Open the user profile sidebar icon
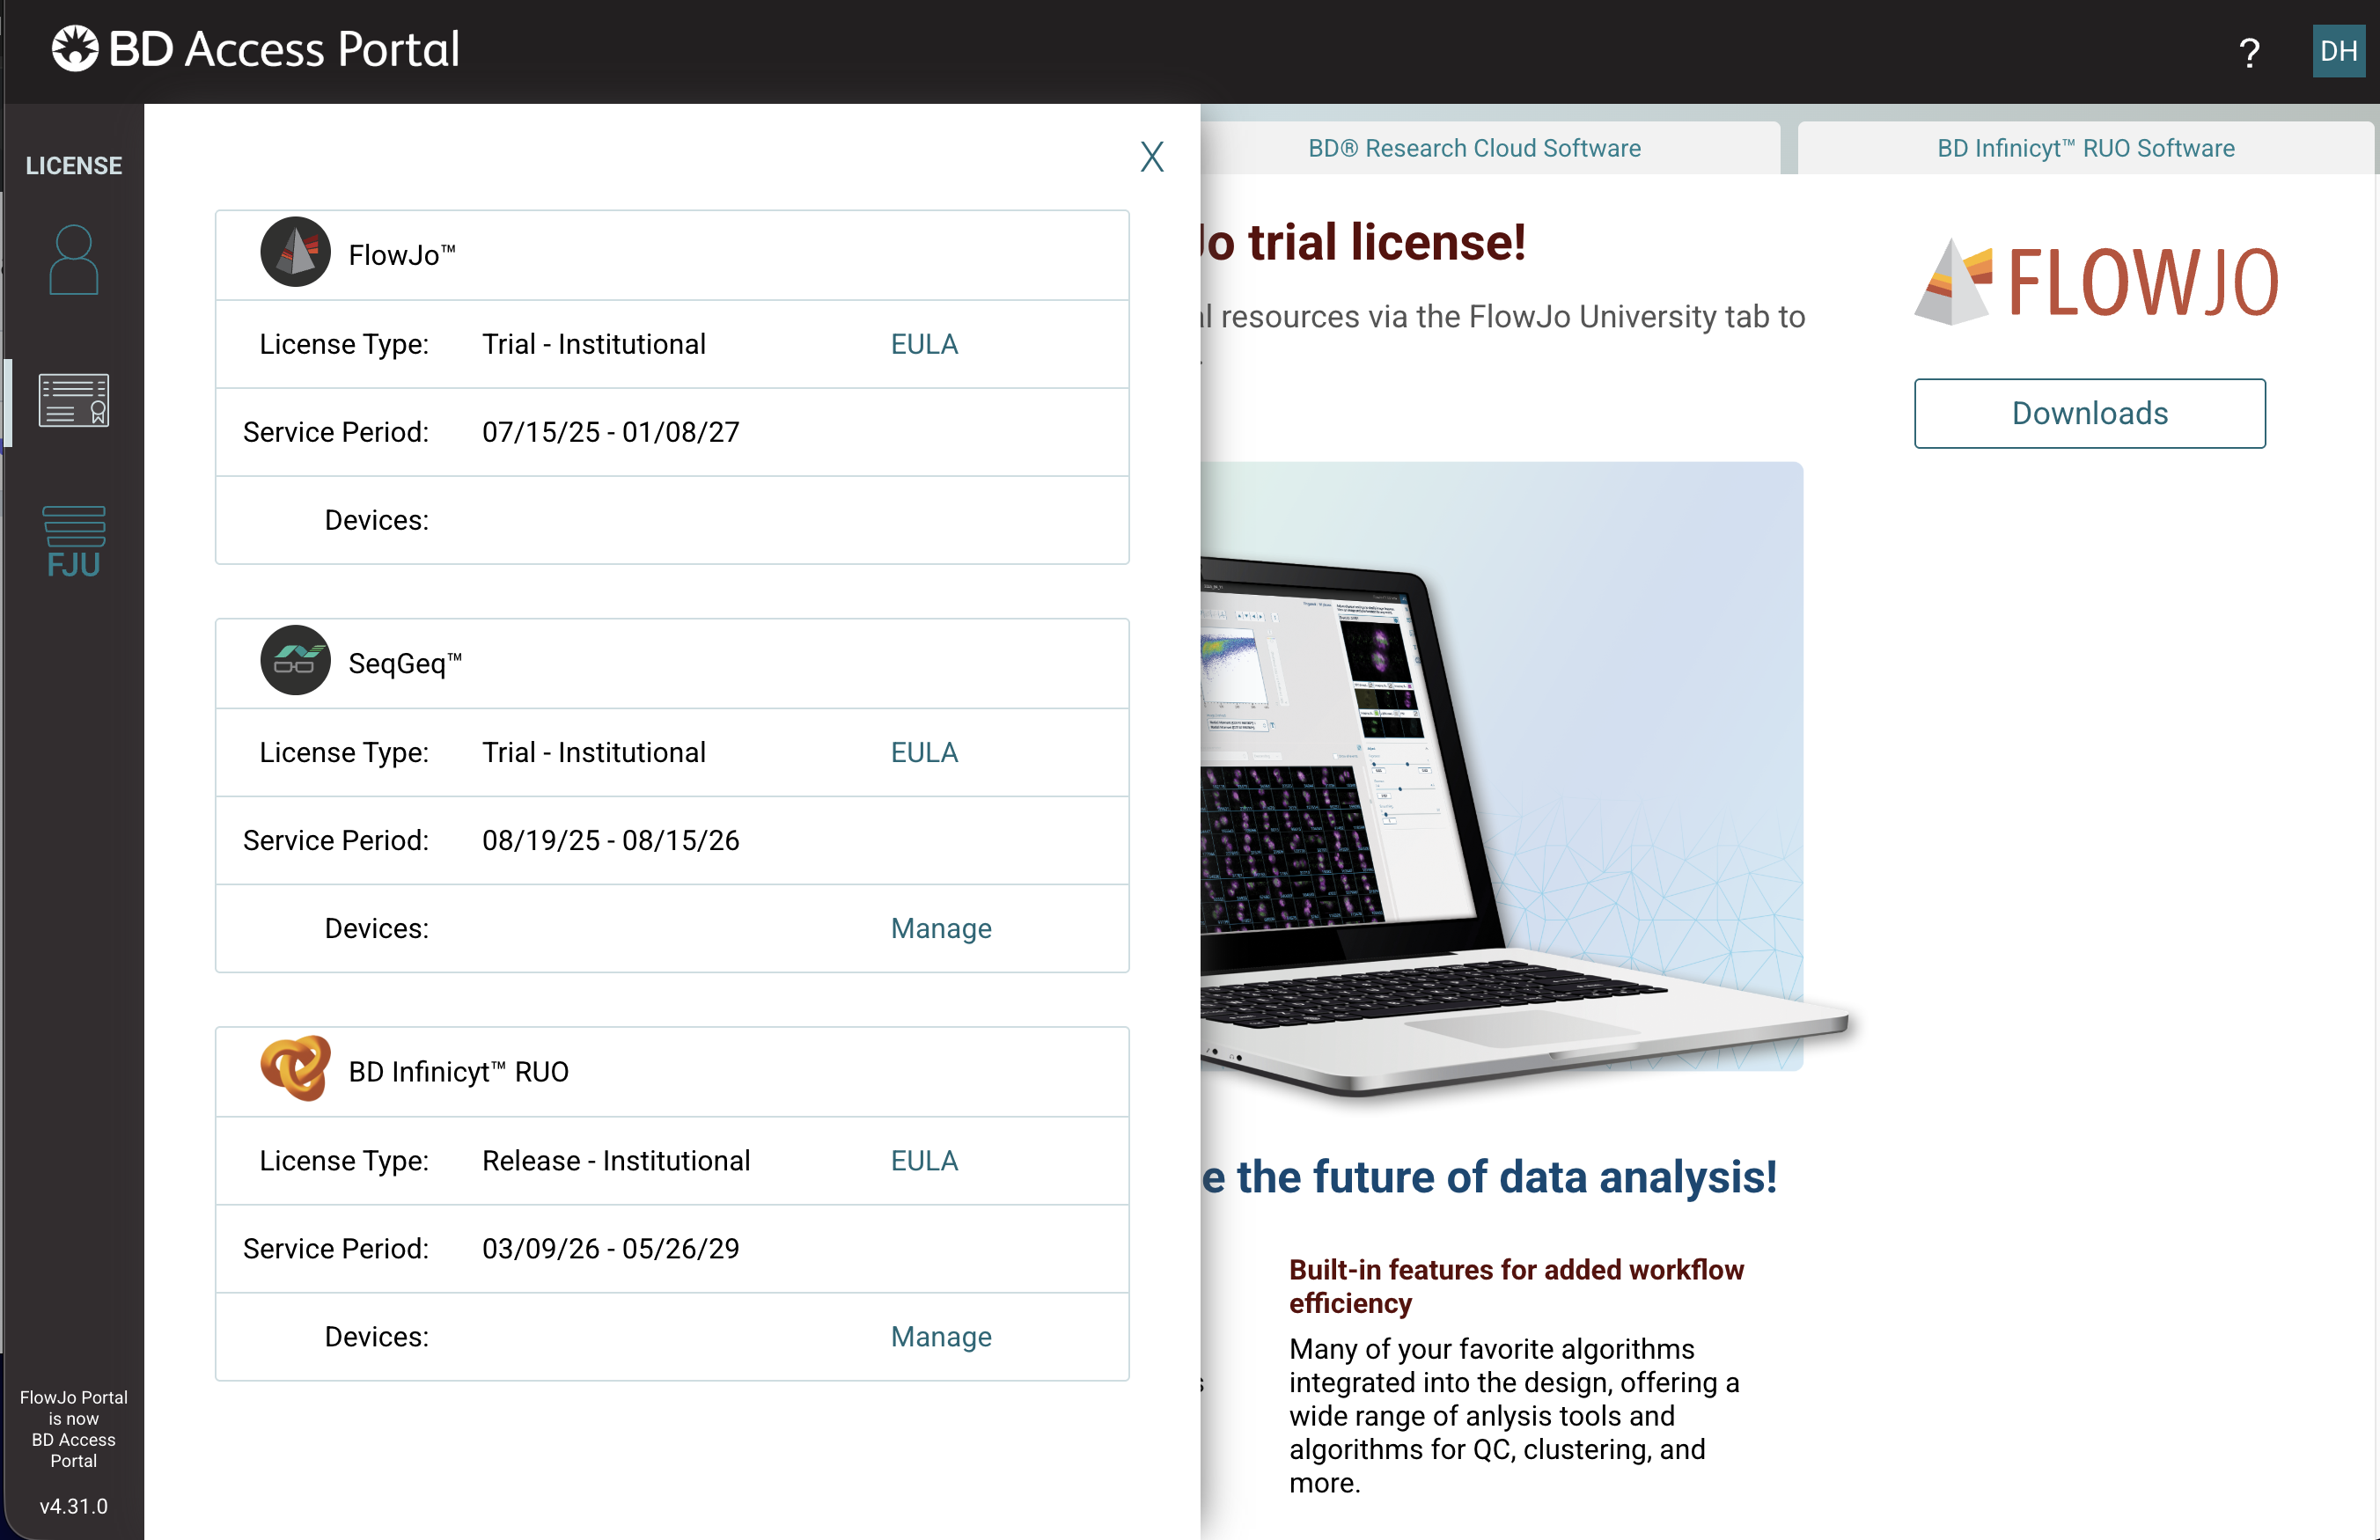The height and width of the screenshot is (1540, 2380). click(73, 260)
